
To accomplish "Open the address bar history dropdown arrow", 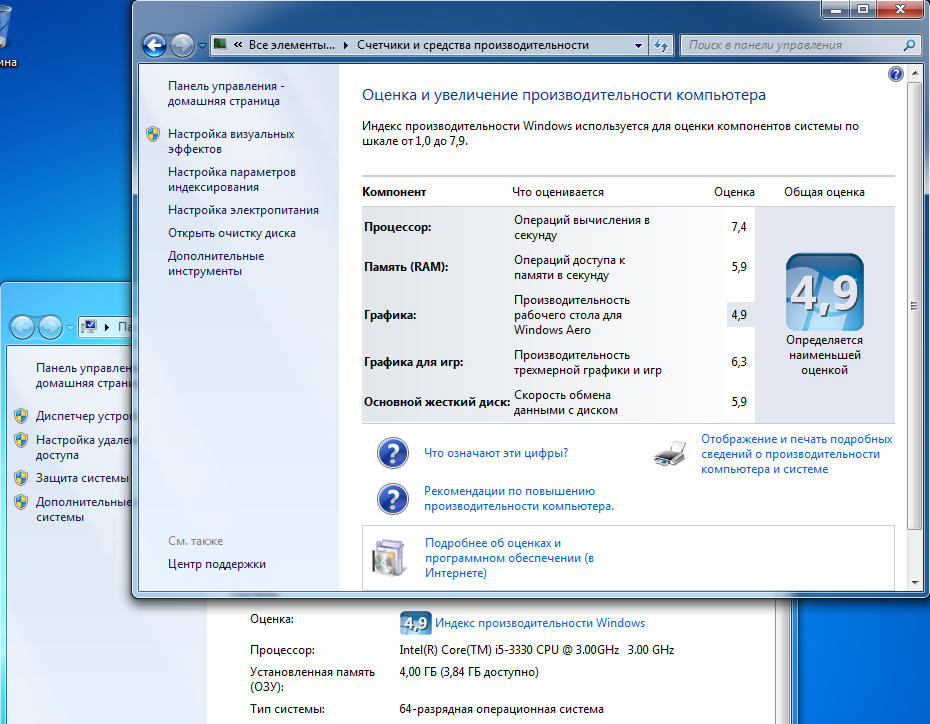I will [638, 45].
